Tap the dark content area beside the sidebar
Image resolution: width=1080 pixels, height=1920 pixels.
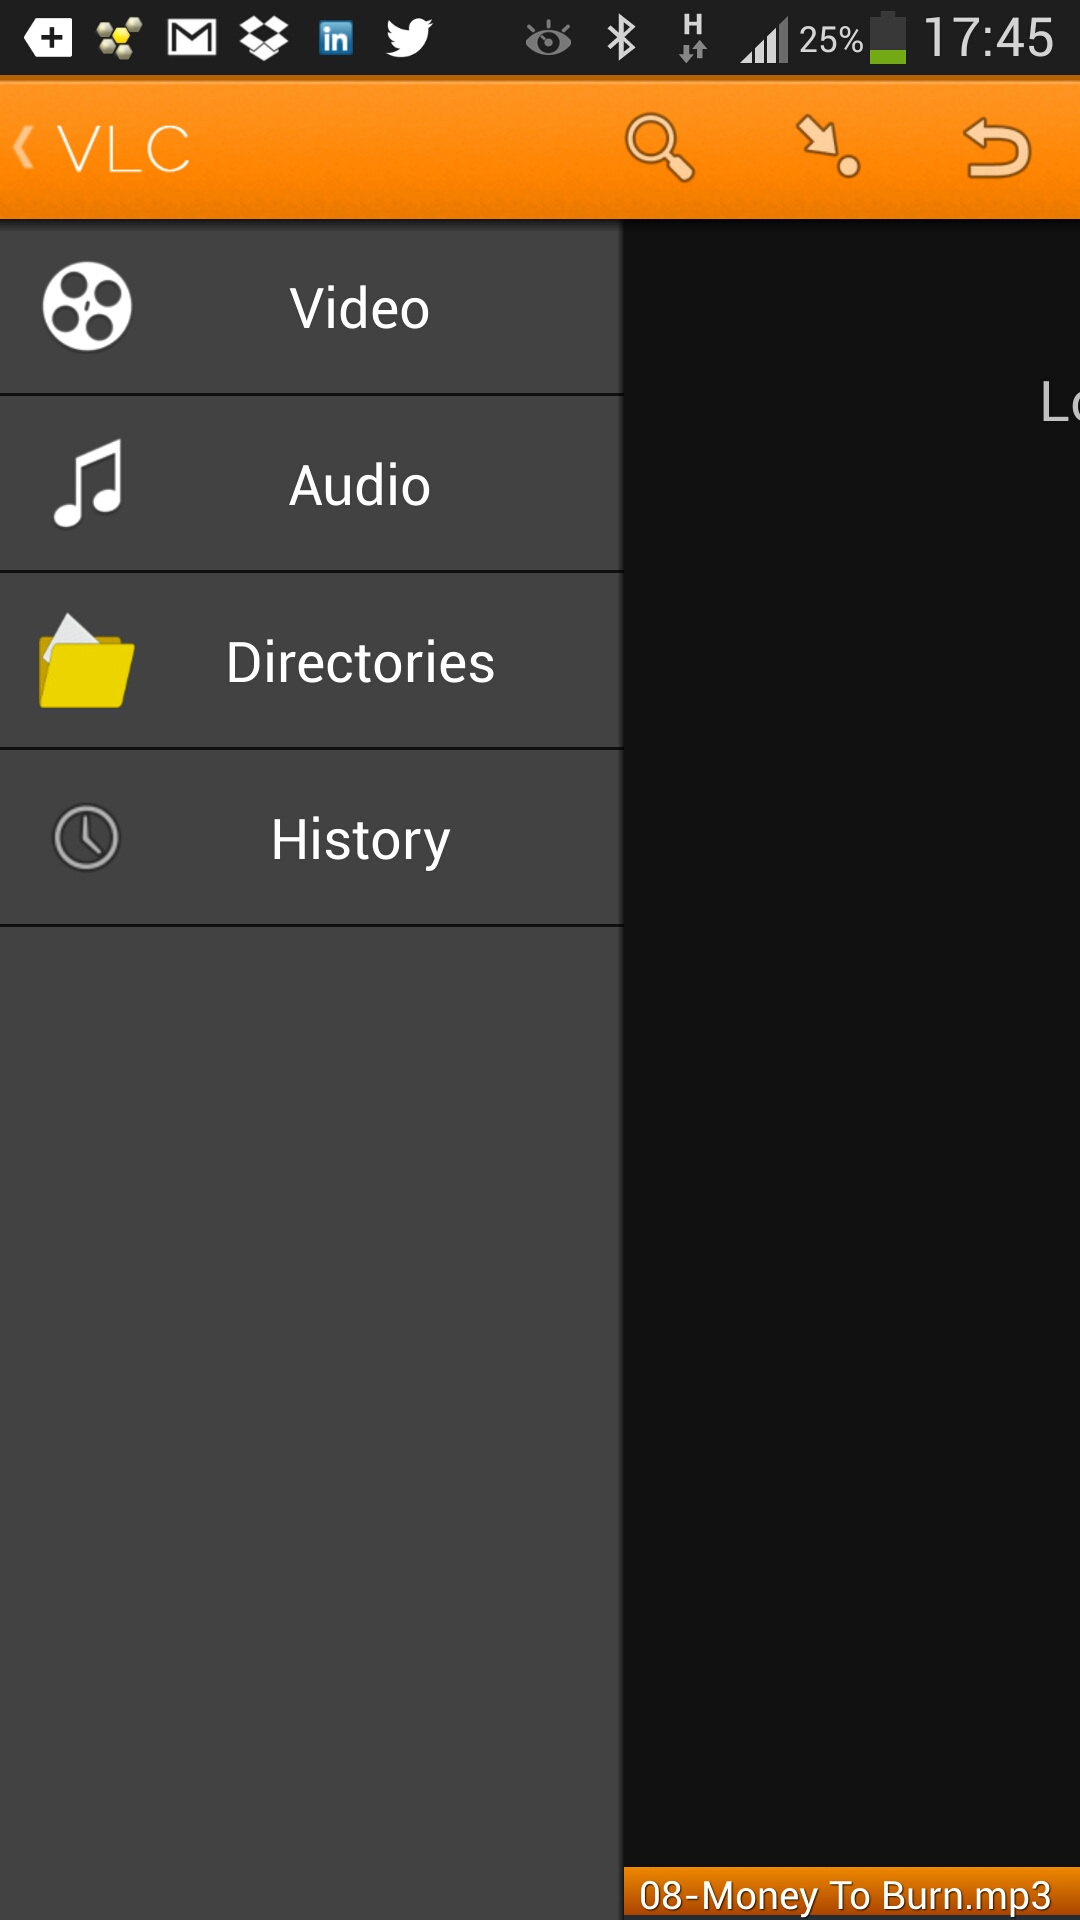[x=850, y=1100]
